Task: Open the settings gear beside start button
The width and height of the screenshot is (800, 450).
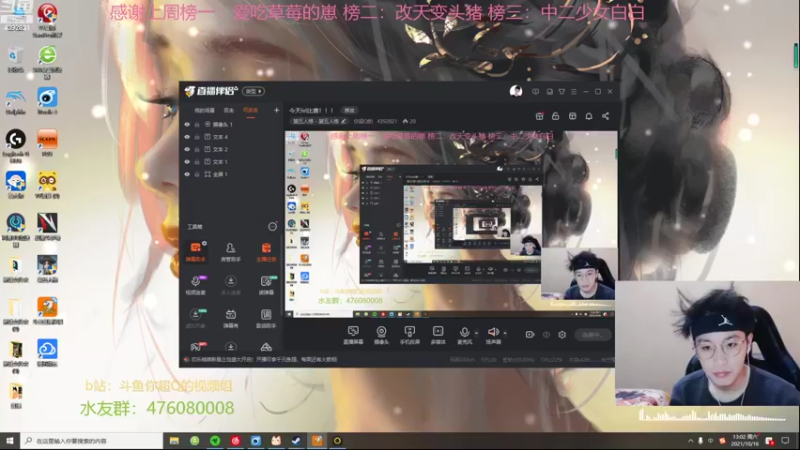Action: [x=562, y=335]
